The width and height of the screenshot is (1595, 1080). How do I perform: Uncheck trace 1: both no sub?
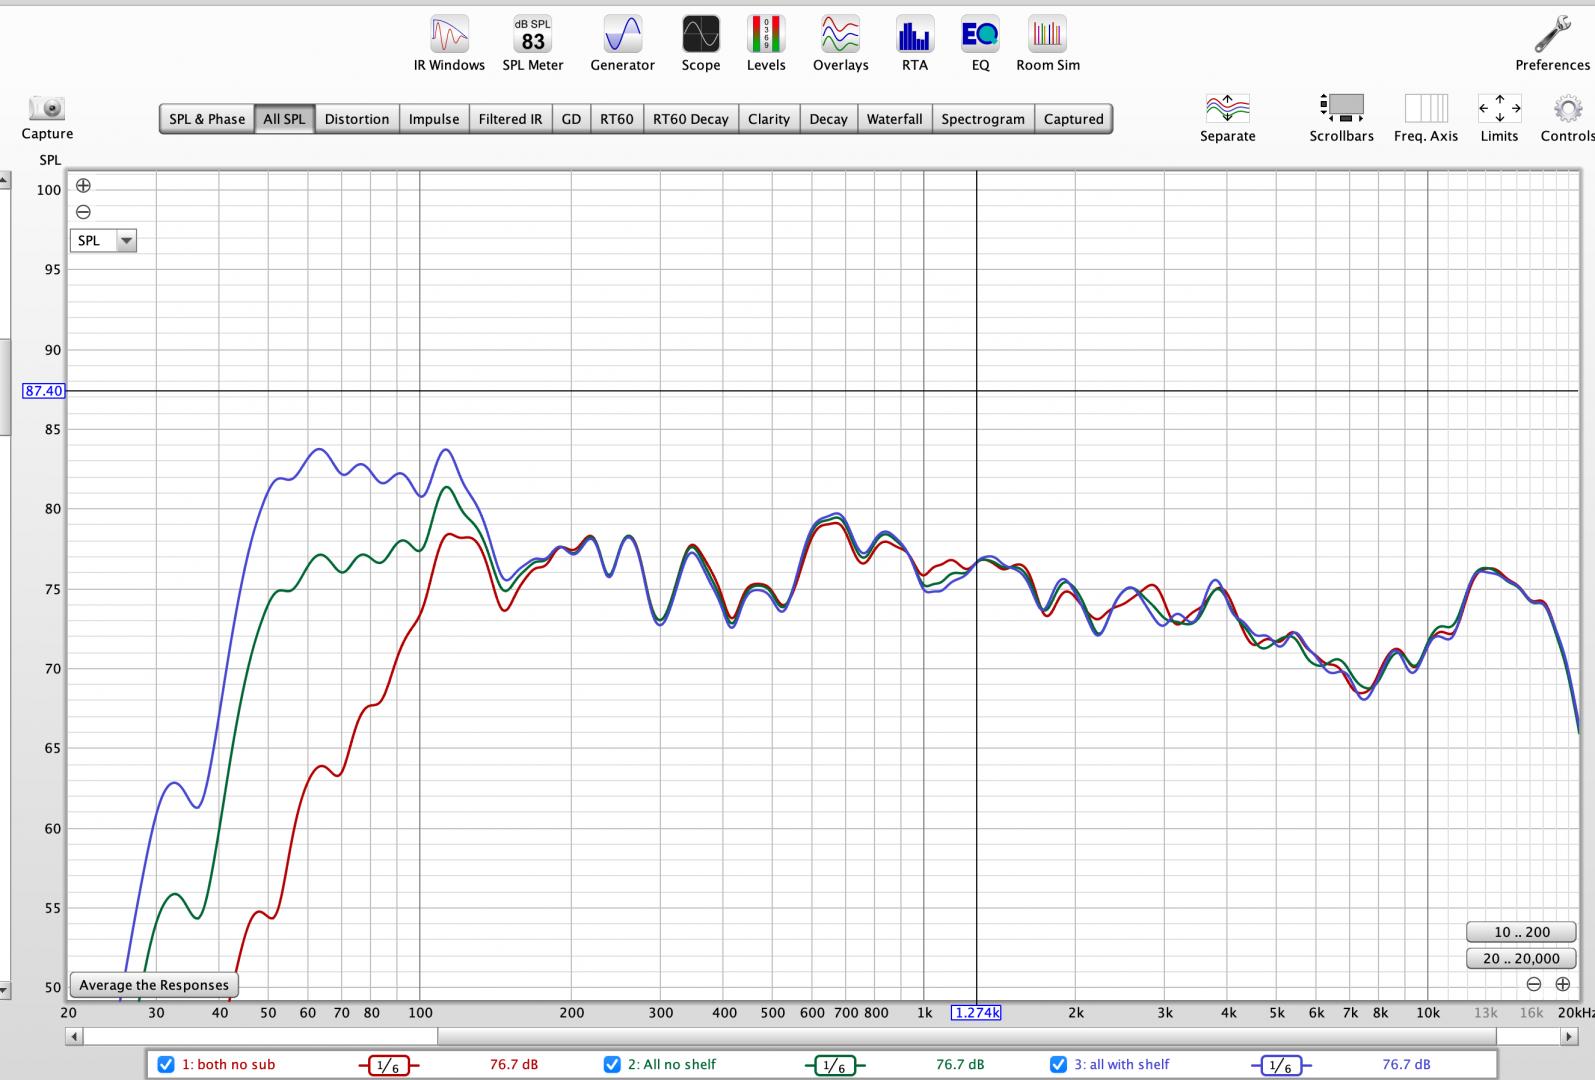pyautogui.click(x=166, y=1065)
